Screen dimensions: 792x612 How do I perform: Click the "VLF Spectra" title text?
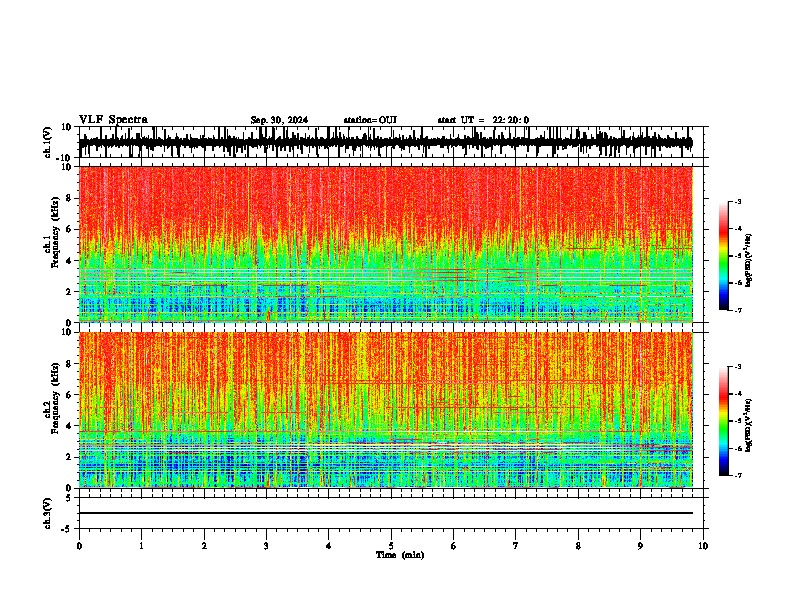pos(113,120)
